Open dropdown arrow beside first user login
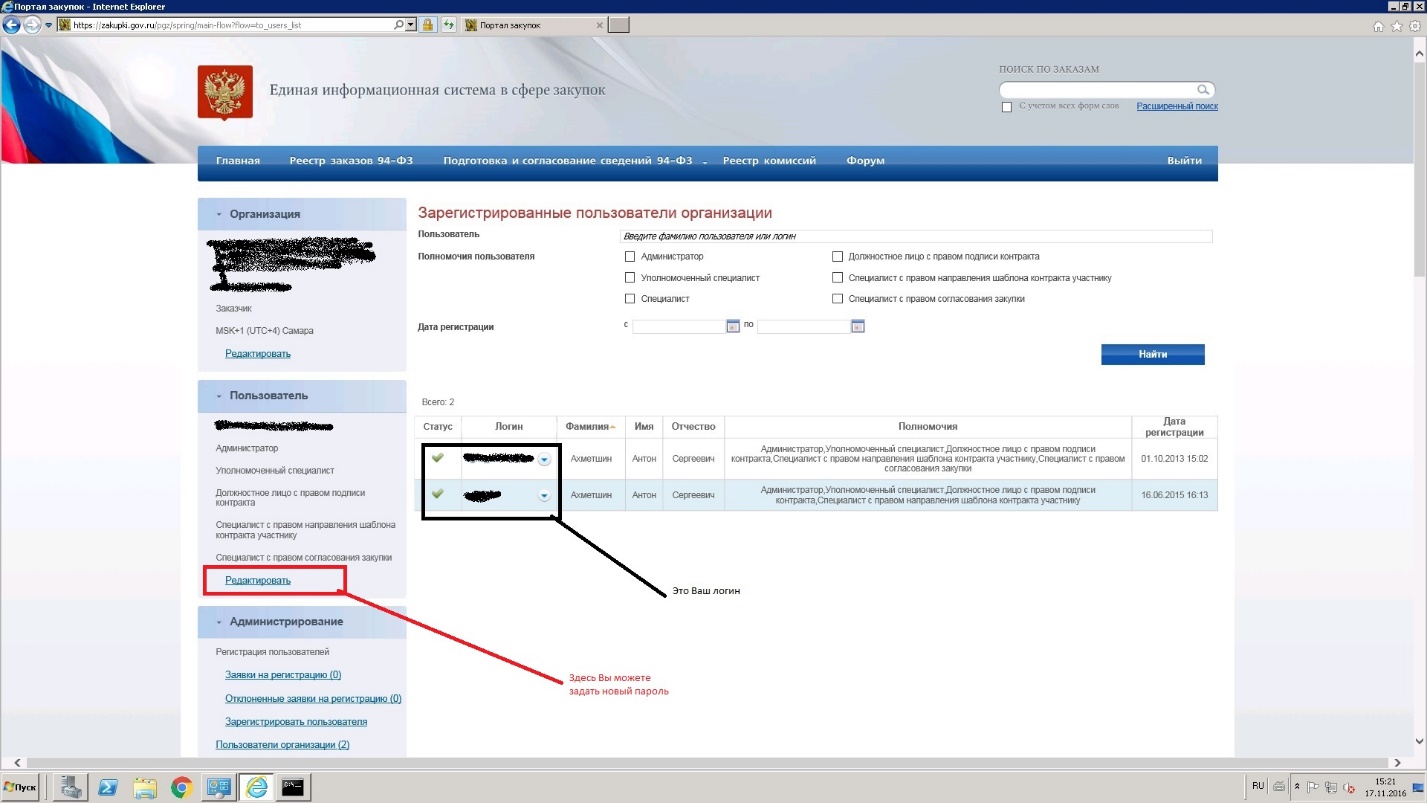 point(544,460)
